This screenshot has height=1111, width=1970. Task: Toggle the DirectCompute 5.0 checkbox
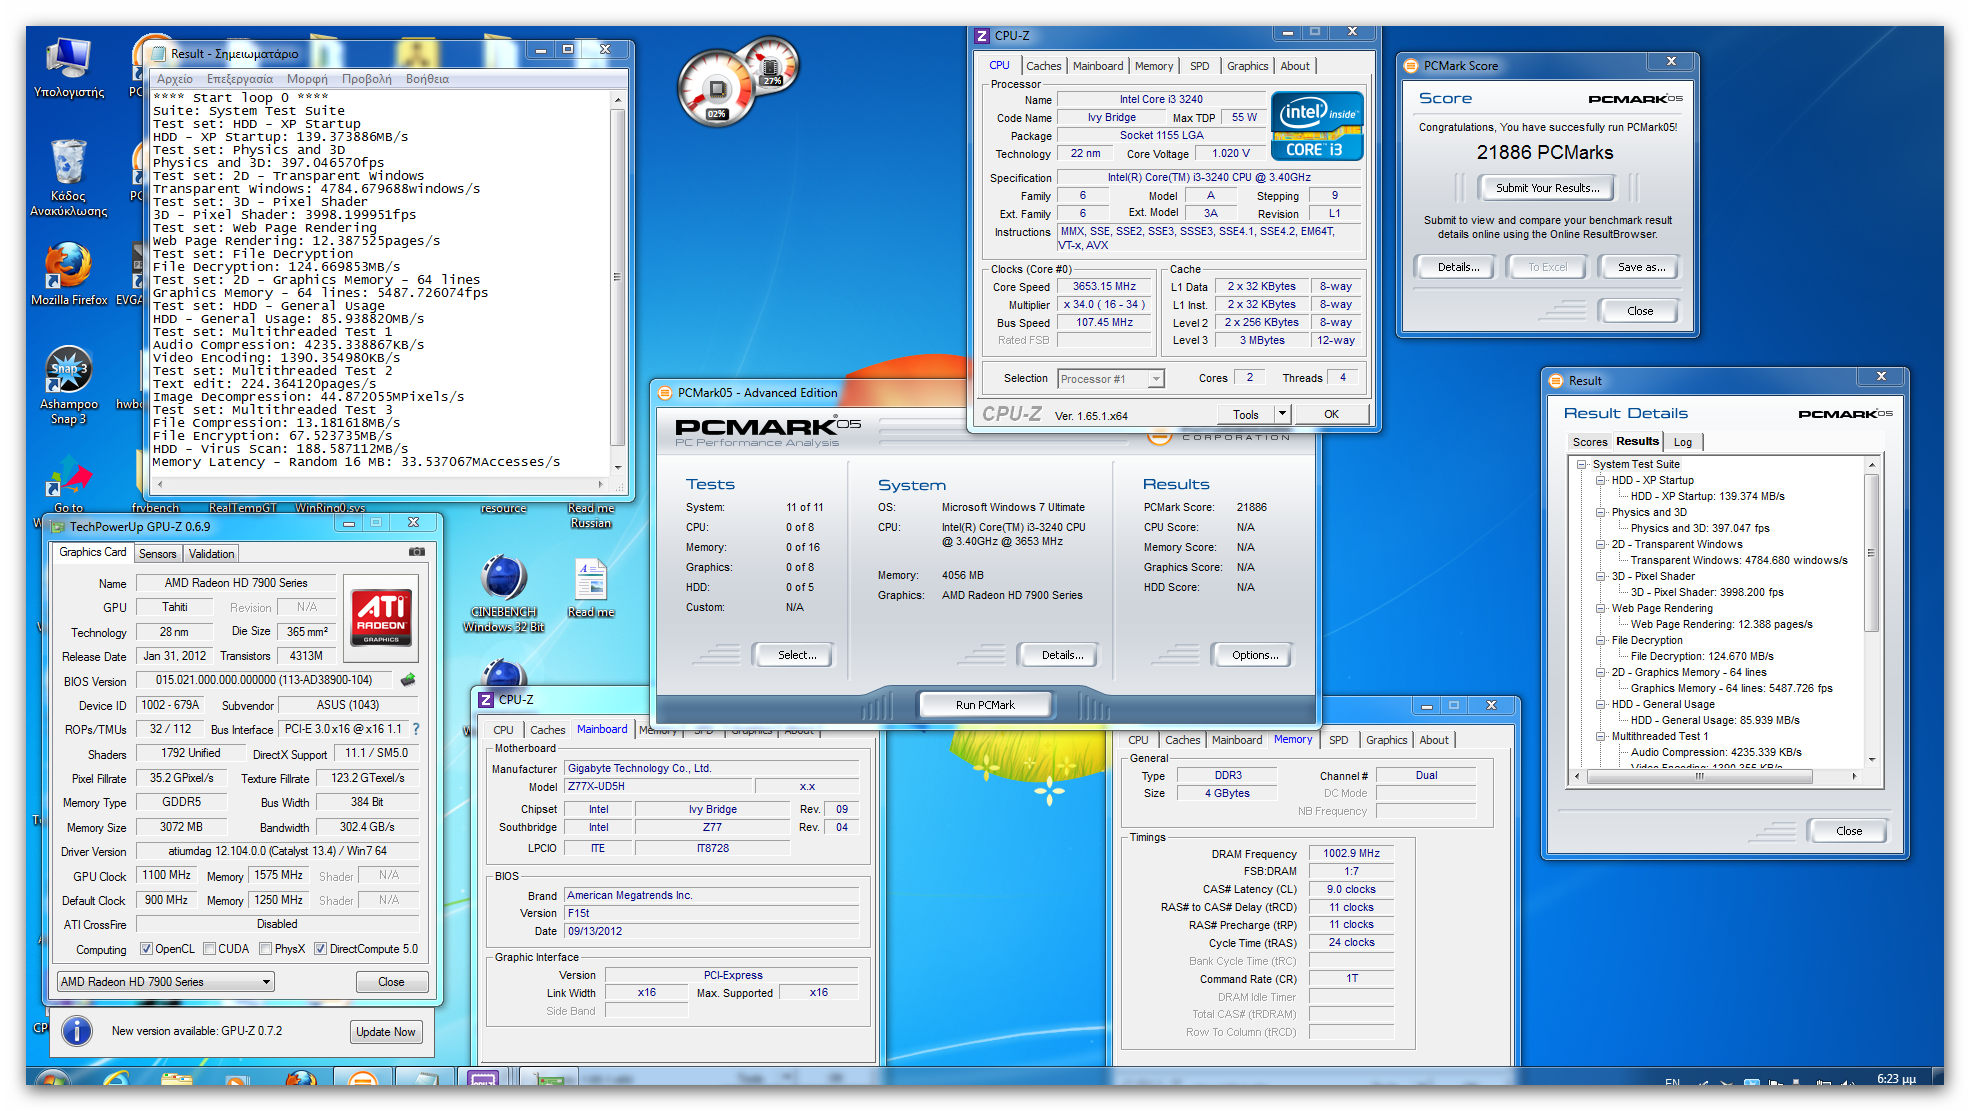click(x=320, y=949)
